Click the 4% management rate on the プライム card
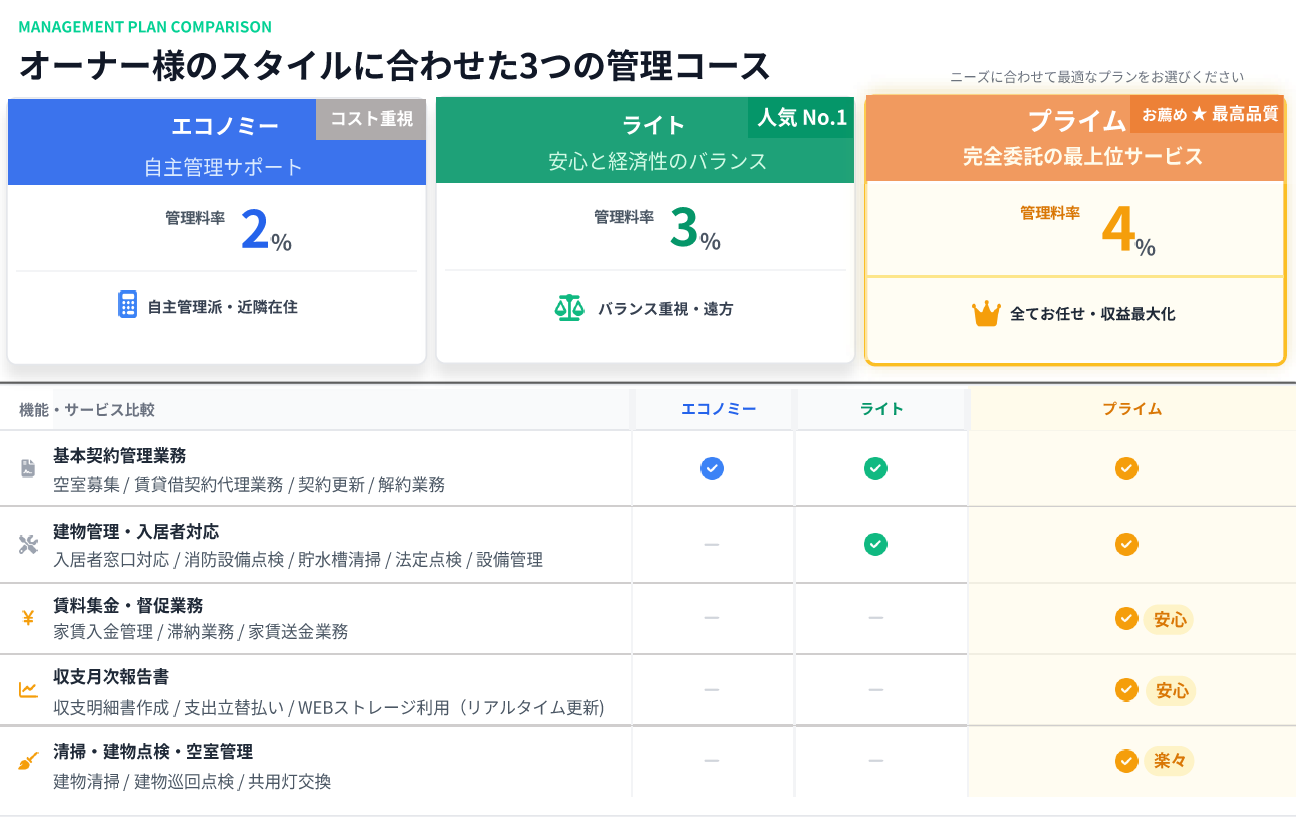This screenshot has width=1296, height=821. [x=1127, y=232]
